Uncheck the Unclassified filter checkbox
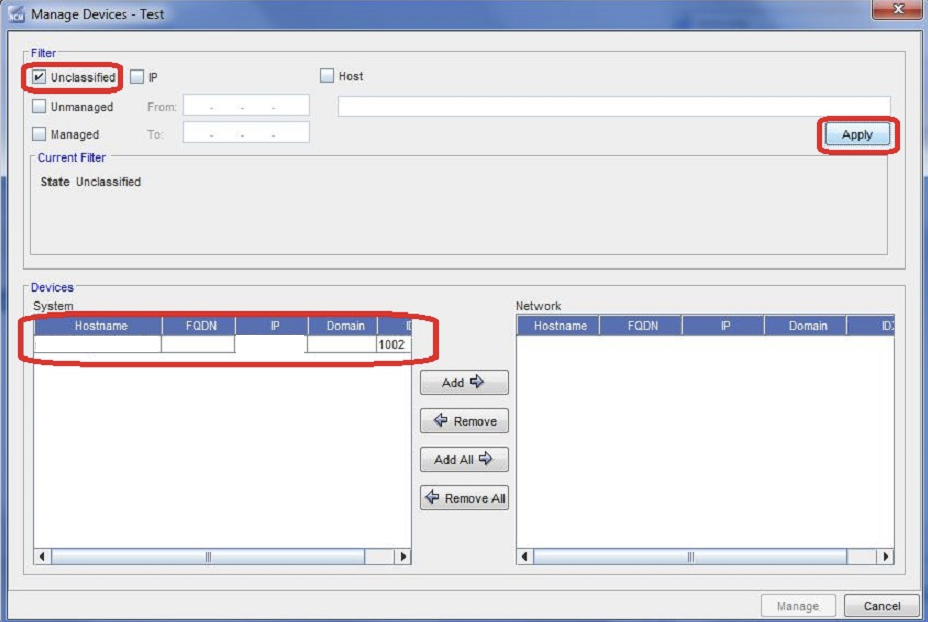This screenshot has height=622, width=928. coord(39,77)
